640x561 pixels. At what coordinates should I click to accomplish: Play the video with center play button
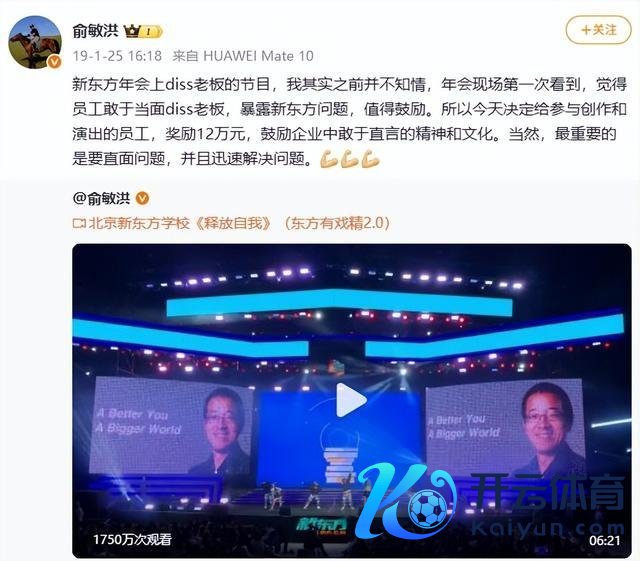click(x=350, y=400)
